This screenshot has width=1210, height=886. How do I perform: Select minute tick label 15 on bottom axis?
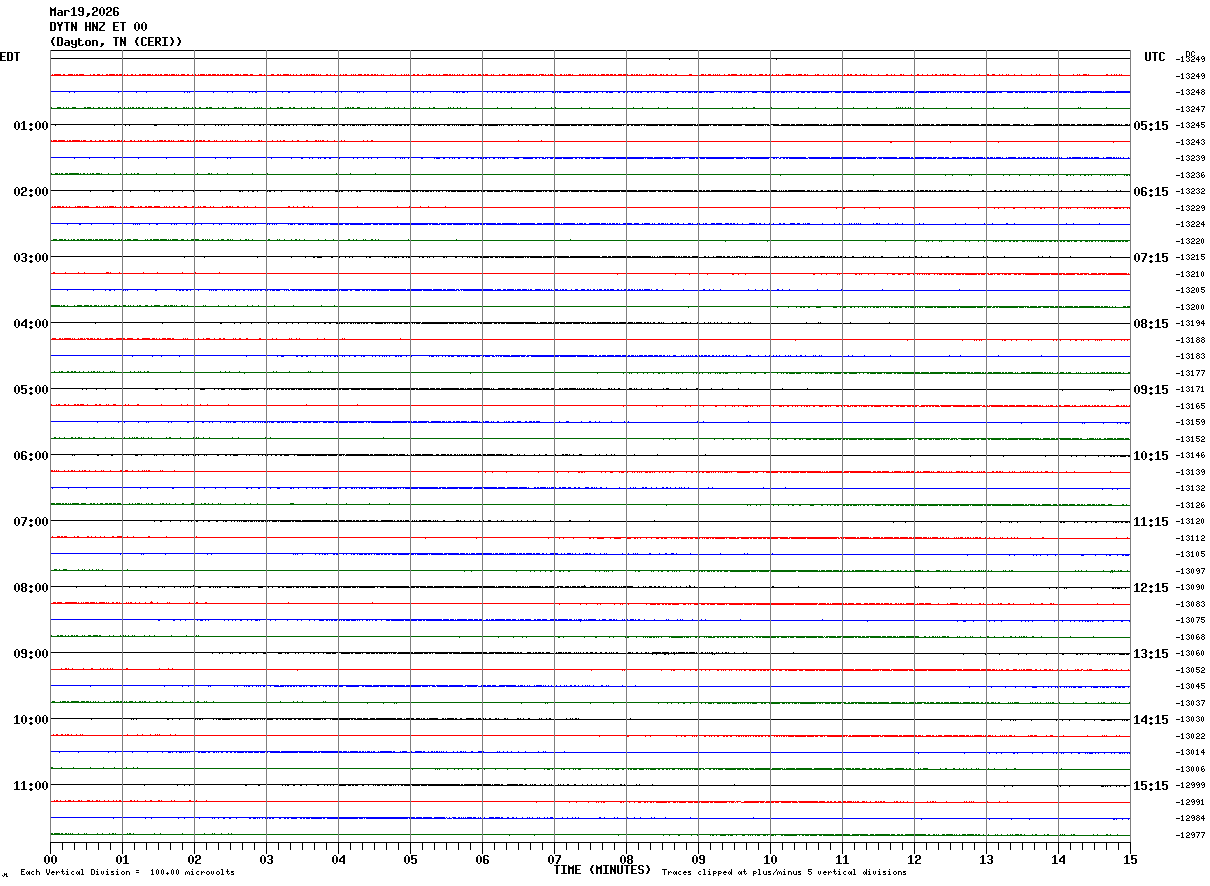[1130, 859]
